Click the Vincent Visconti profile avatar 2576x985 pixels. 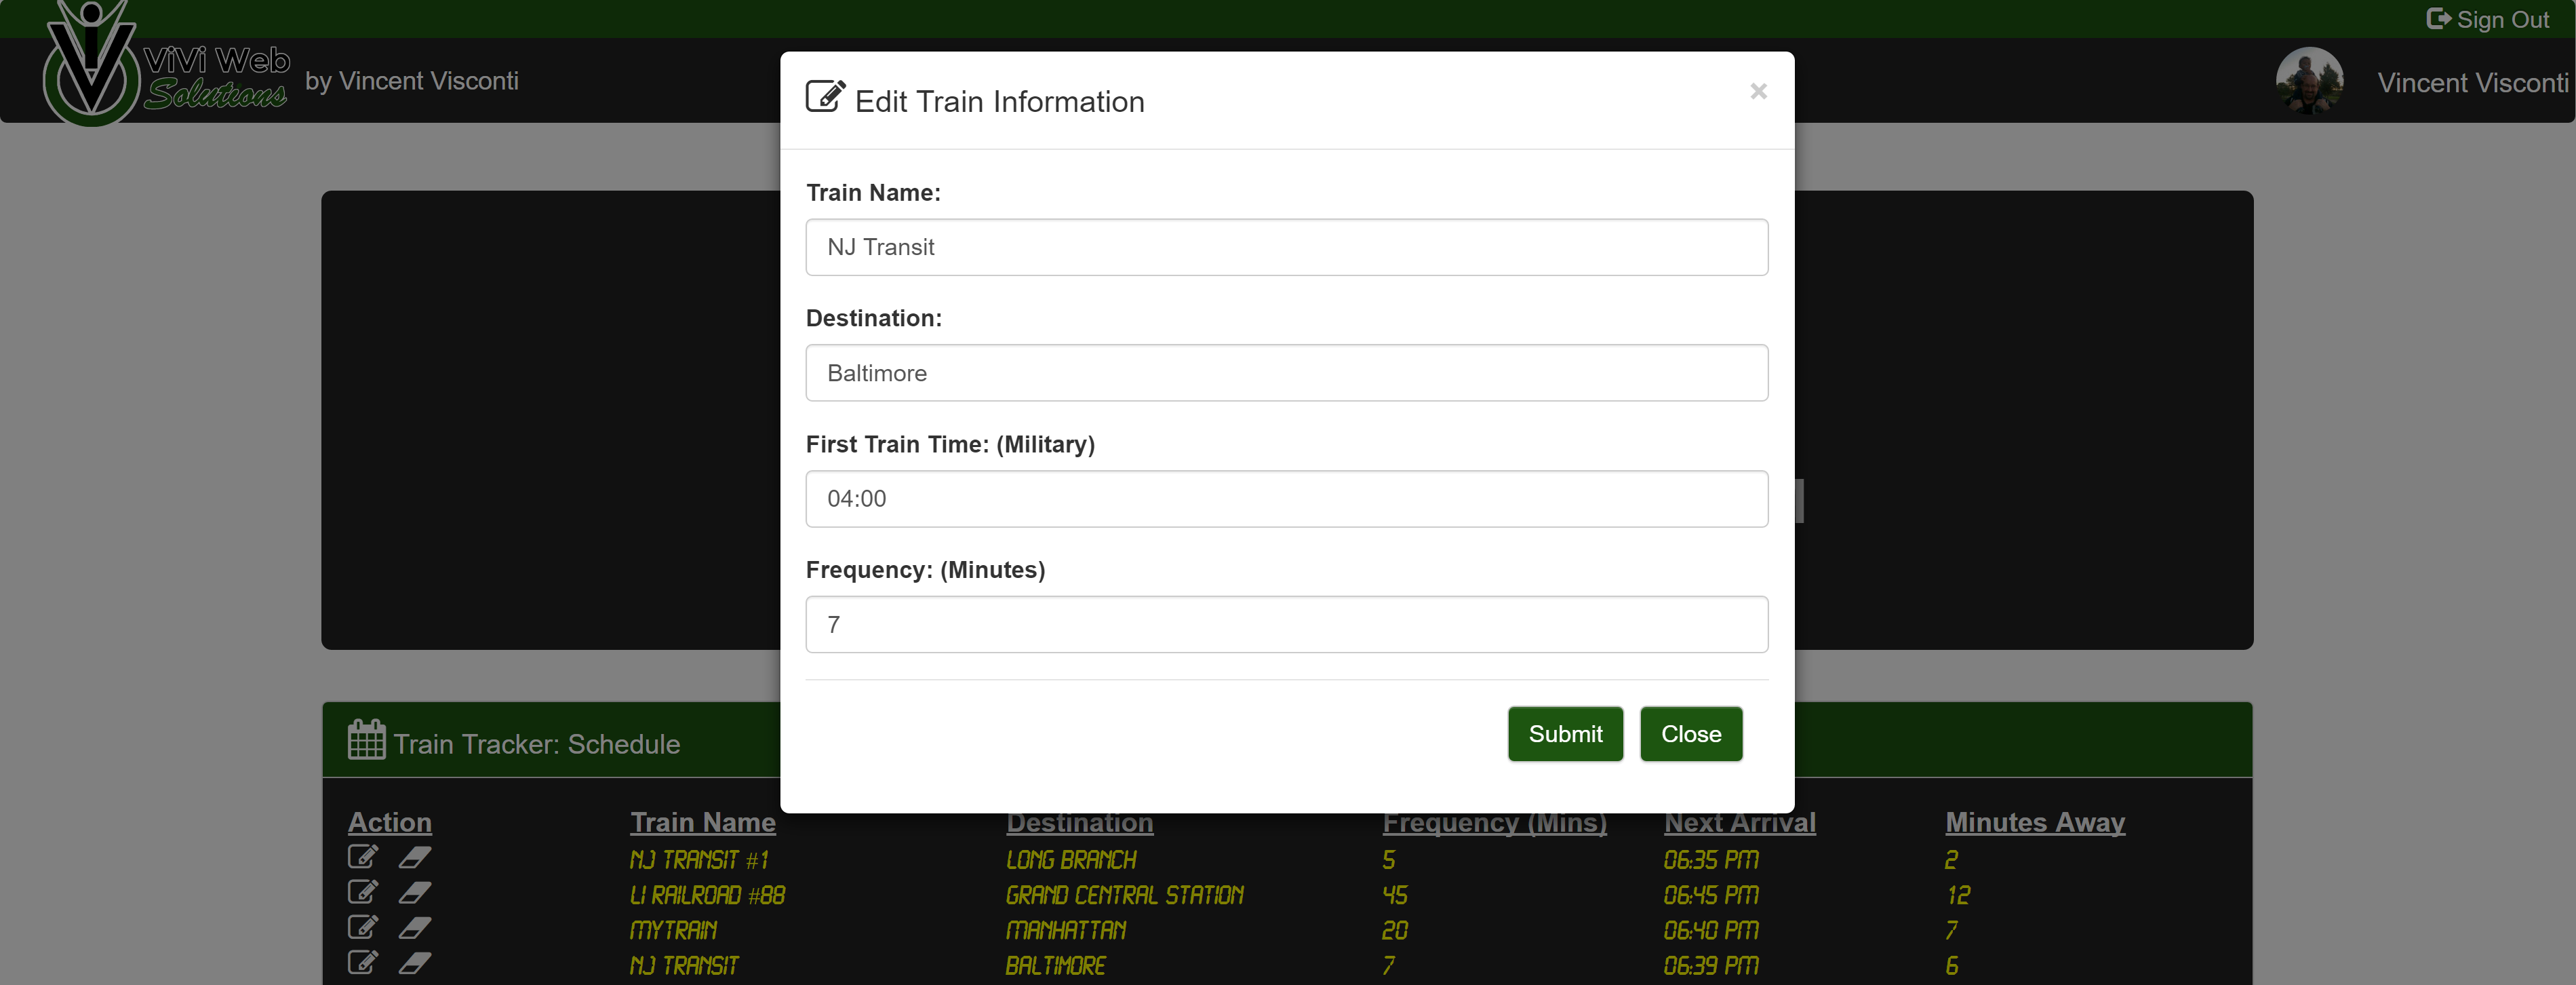tap(2309, 81)
